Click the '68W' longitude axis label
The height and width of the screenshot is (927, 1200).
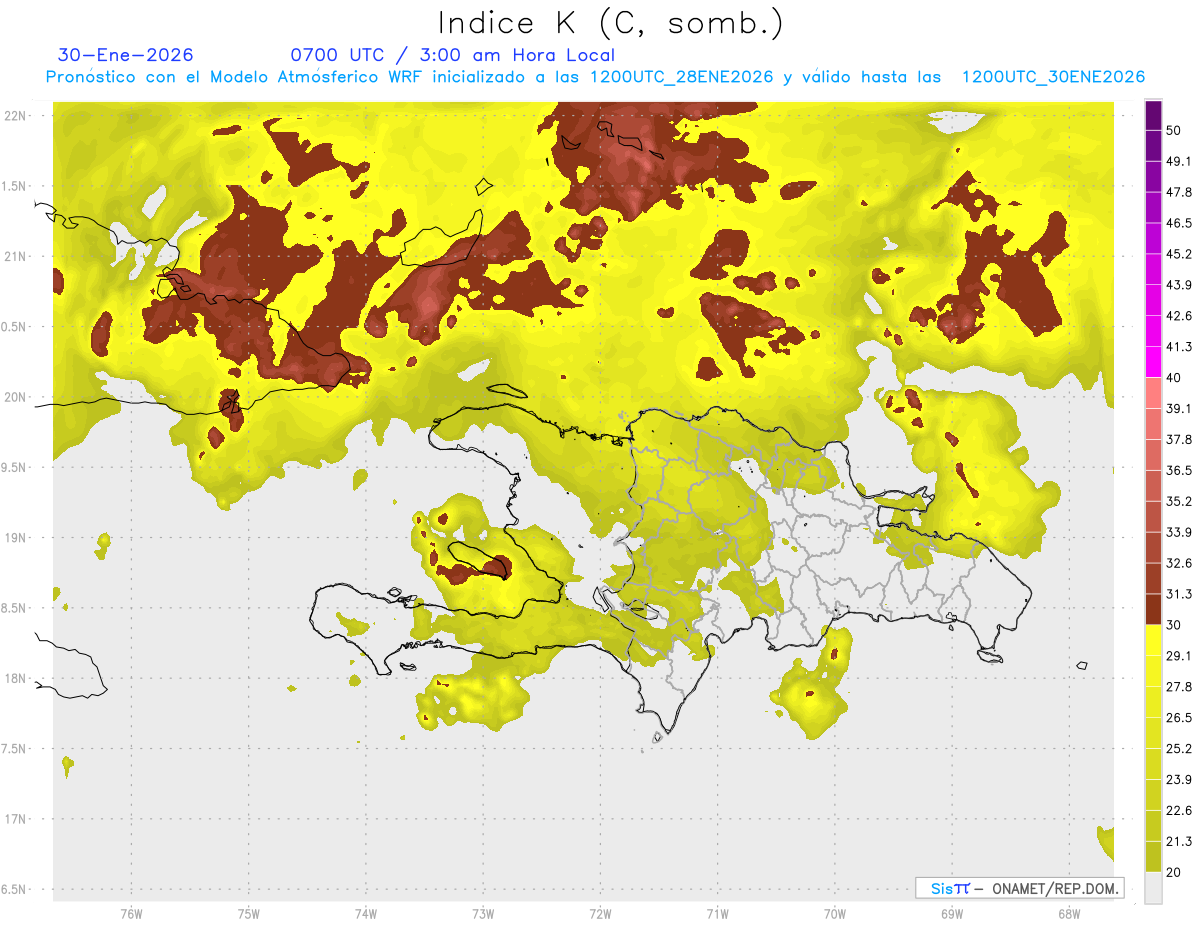1069,913
